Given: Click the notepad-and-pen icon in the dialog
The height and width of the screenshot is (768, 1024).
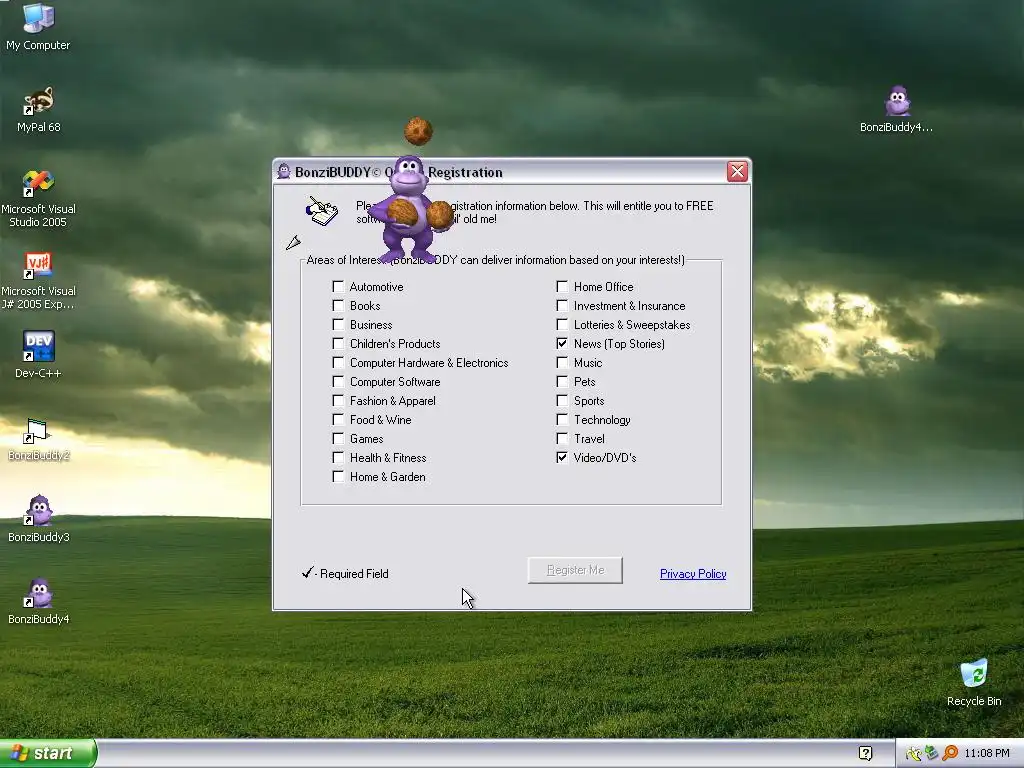Looking at the screenshot, I should tap(322, 211).
